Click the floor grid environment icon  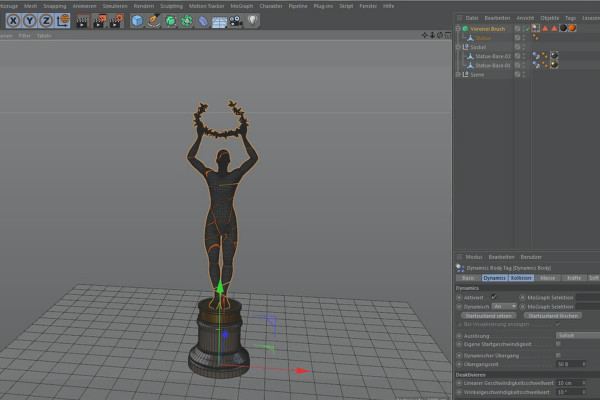tap(220, 20)
